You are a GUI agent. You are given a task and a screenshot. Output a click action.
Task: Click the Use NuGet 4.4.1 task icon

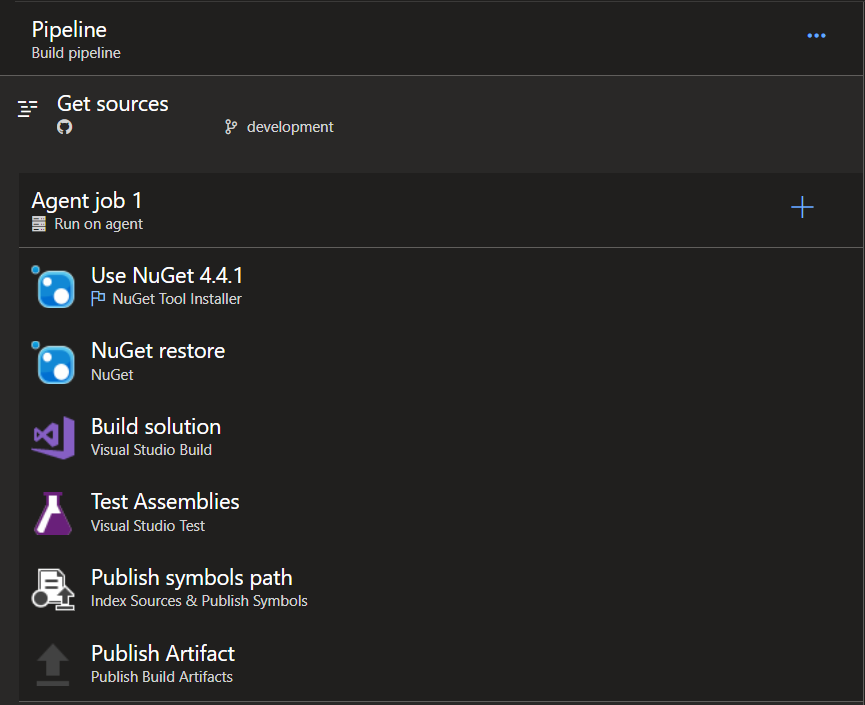tap(53, 287)
